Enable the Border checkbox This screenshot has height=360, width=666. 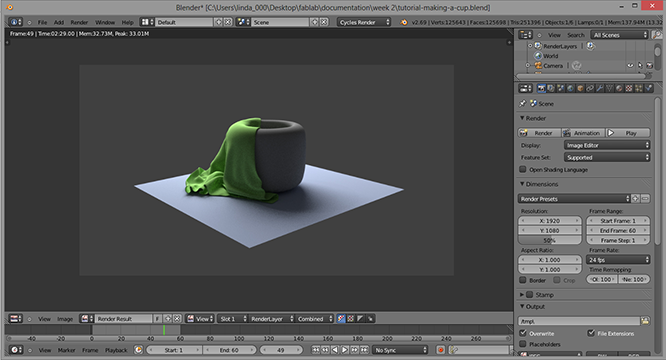point(523,280)
